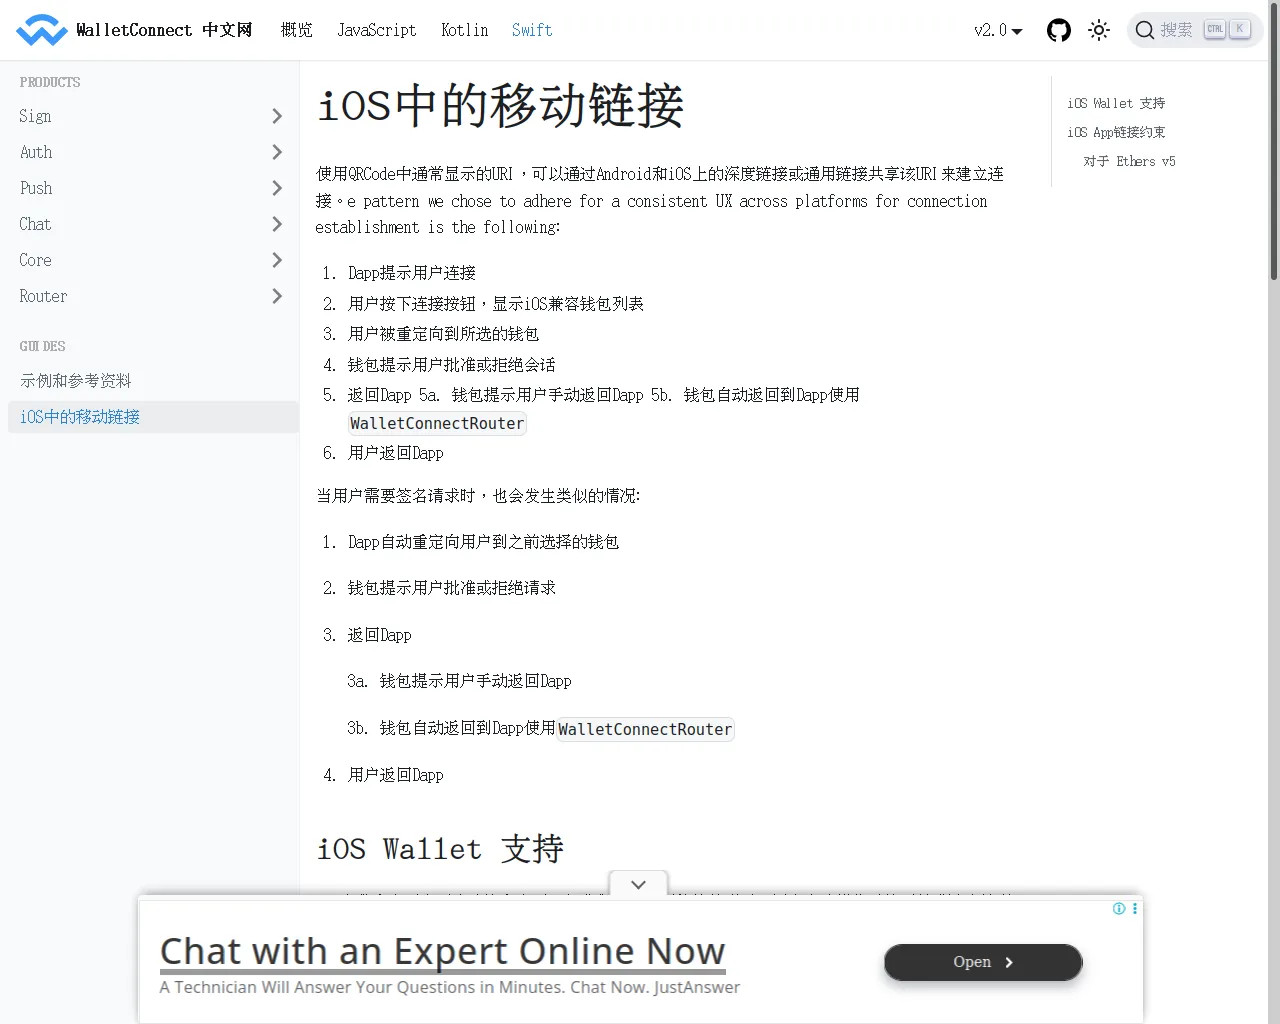Jump to iOS Wallet 支持 in contents

pos(1116,103)
